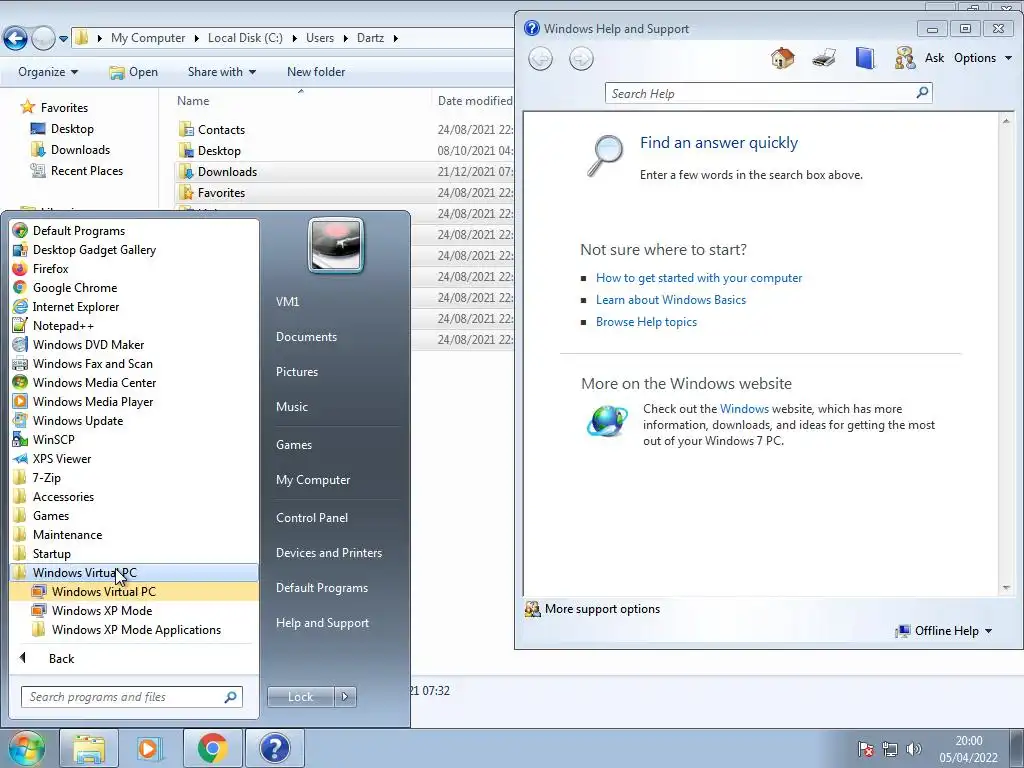Open How to get started with your computer
1024x768 pixels.
pyautogui.click(x=699, y=278)
